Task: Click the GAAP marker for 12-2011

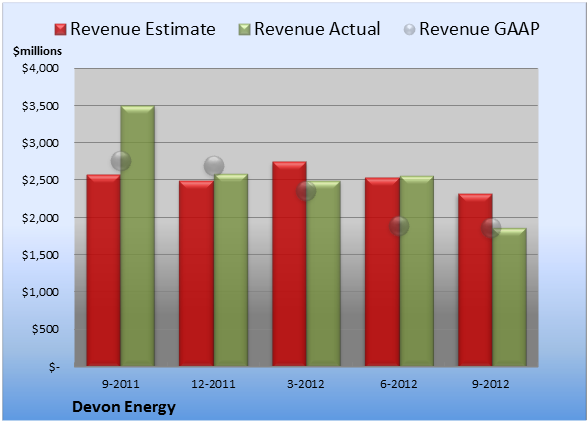Action: coord(214,166)
